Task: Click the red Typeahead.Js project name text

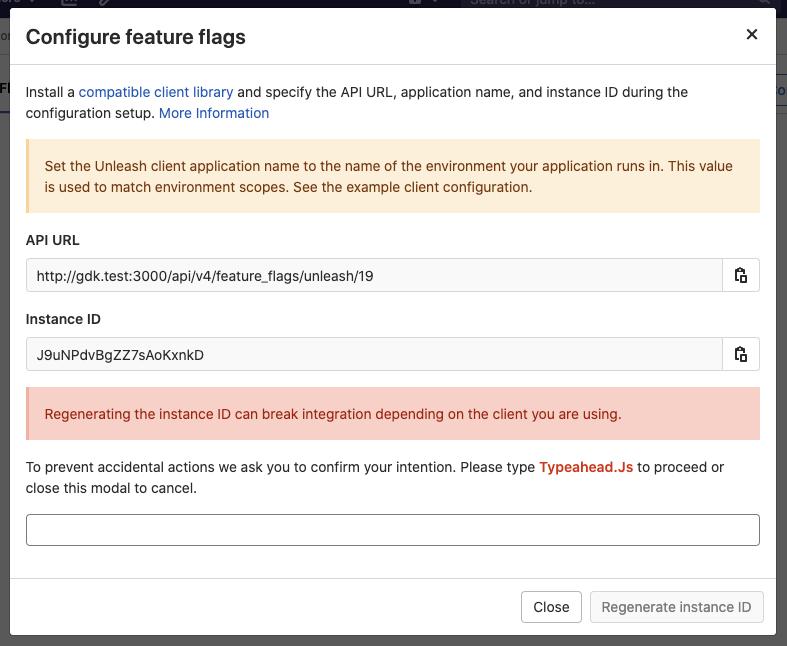Action: [x=586, y=467]
